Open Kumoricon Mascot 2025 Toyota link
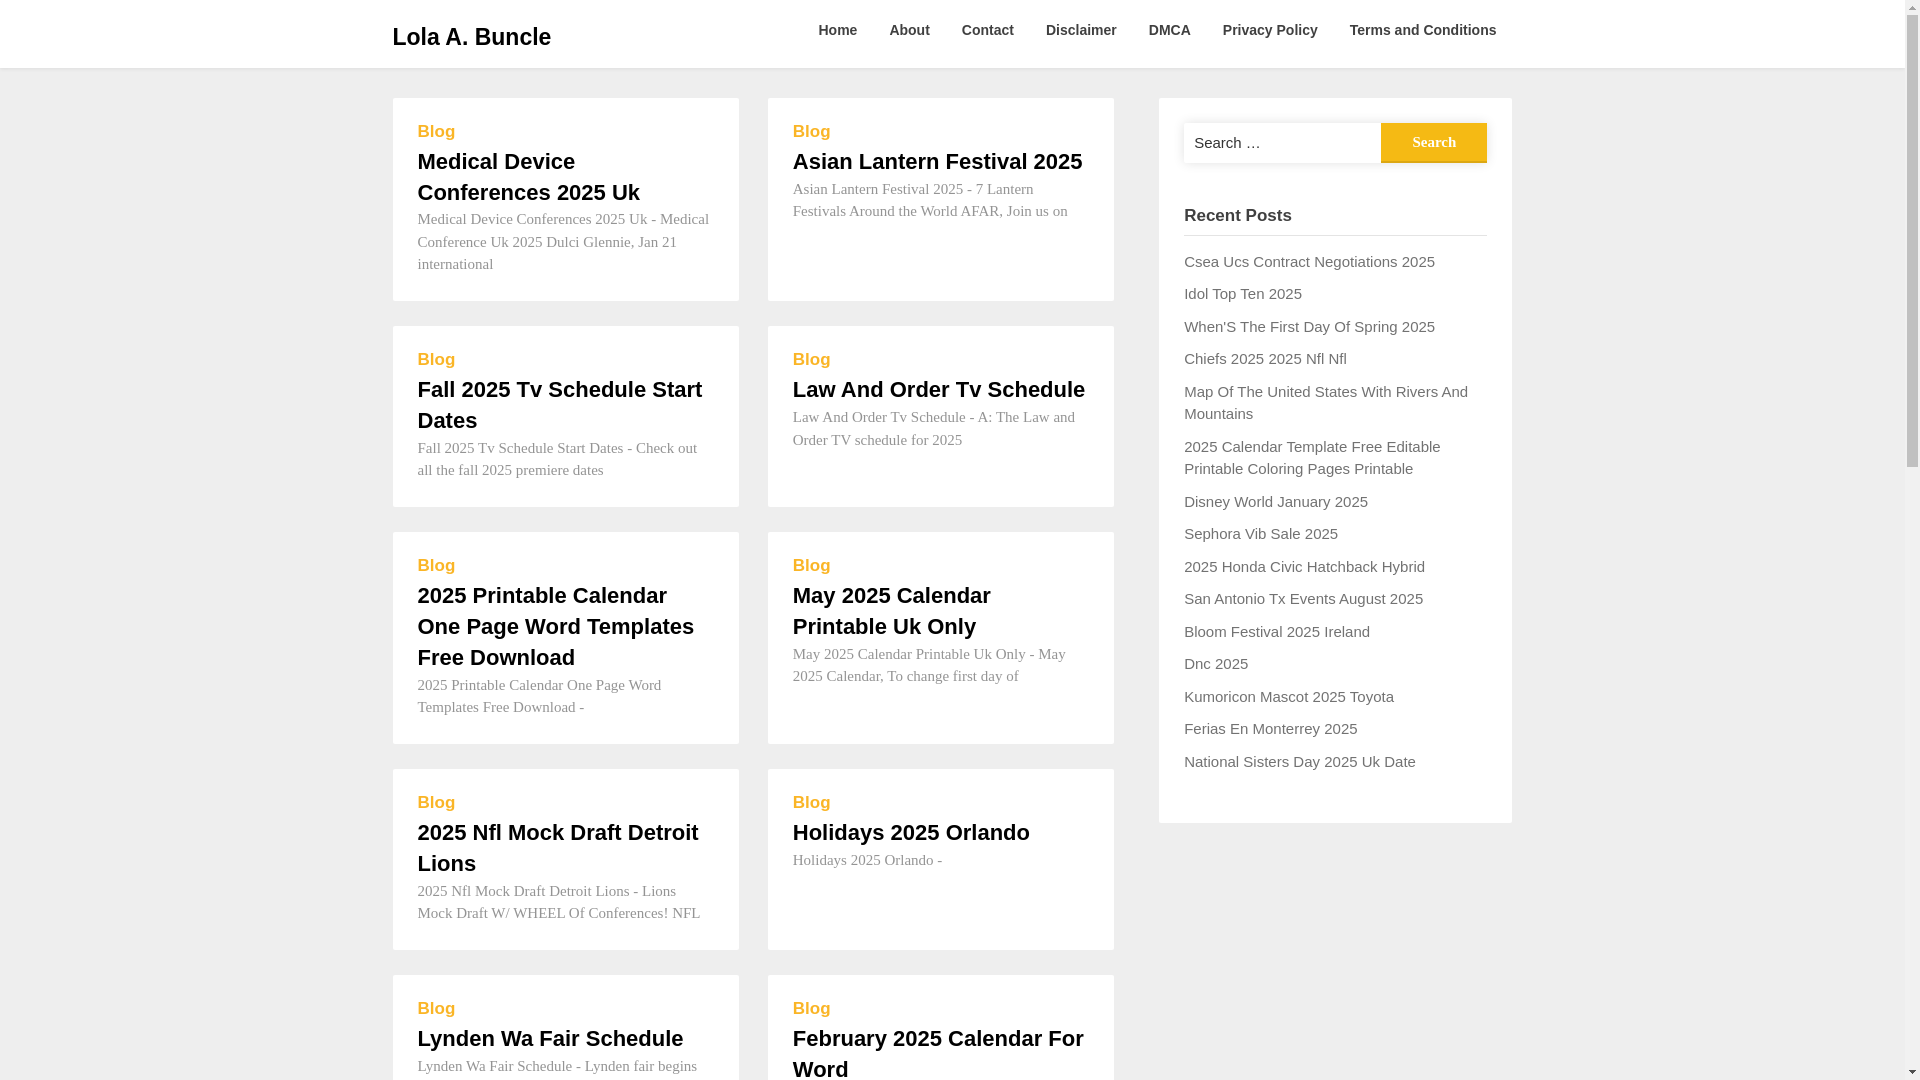 [x=1289, y=697]
